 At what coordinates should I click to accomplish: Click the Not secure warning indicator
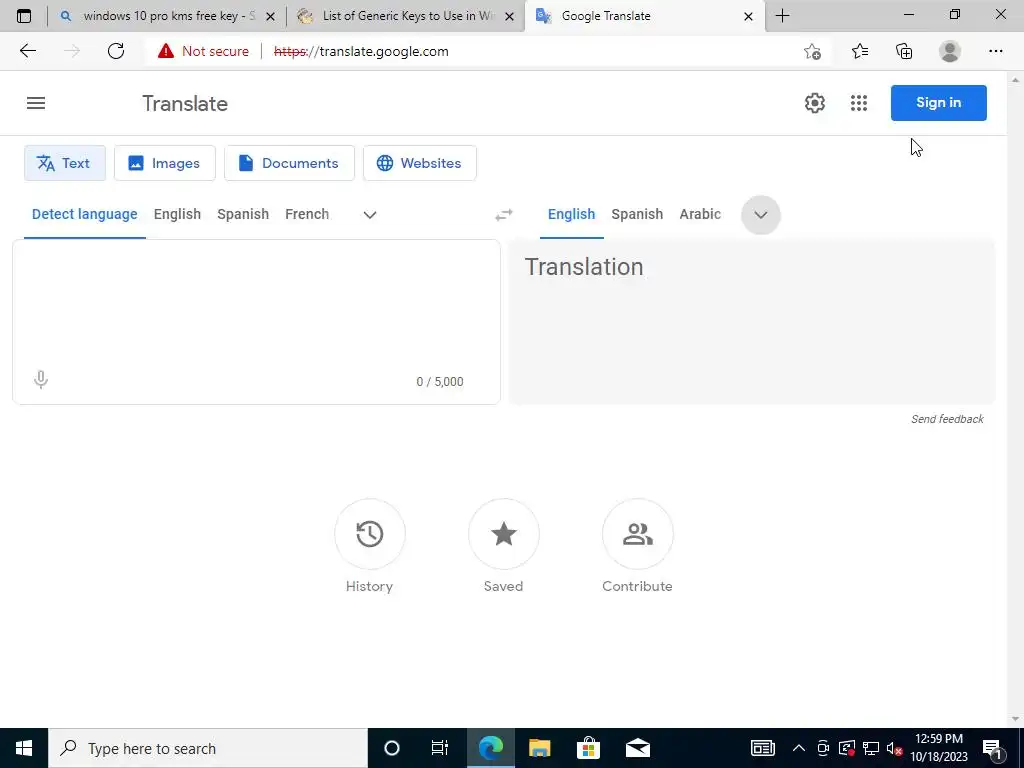coord(204,51)
